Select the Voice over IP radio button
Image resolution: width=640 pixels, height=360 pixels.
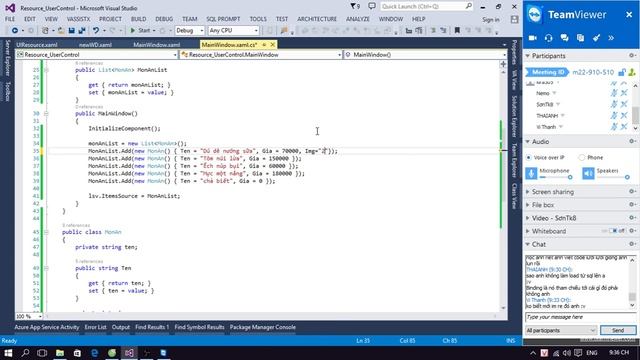tap(529, 158)
